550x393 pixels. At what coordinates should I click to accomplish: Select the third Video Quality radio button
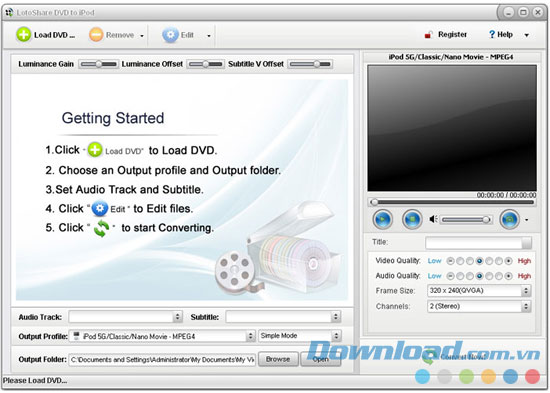pos(470,261)
